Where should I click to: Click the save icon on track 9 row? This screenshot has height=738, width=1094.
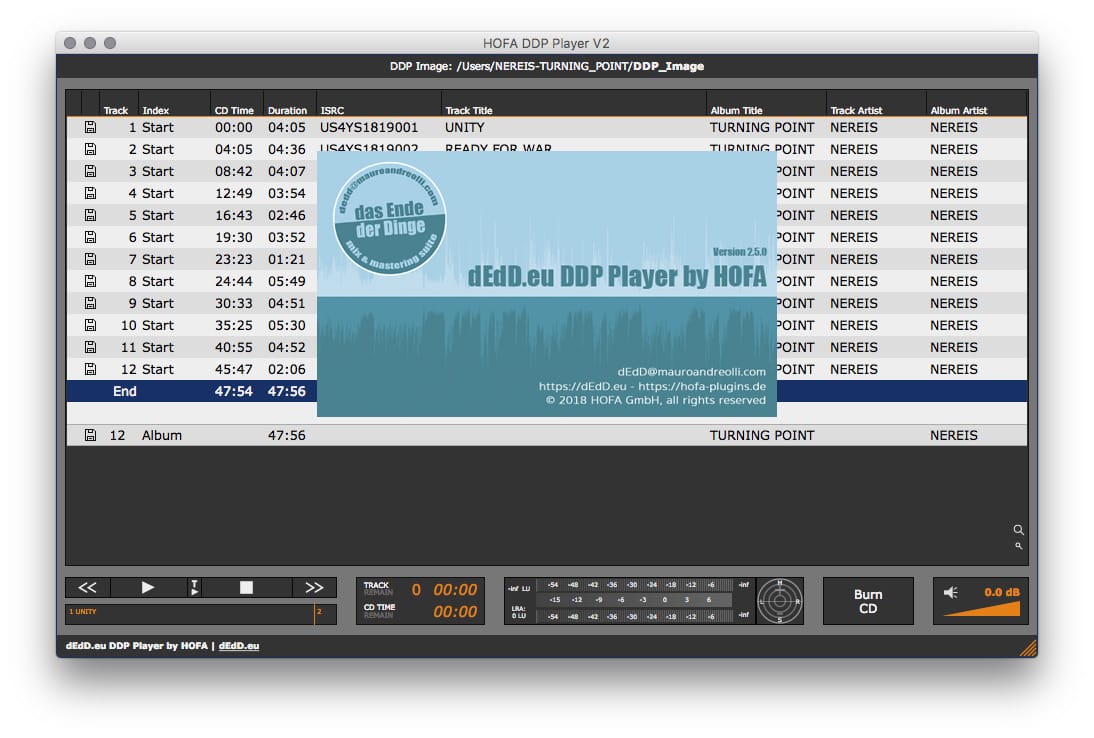[90, 303]
